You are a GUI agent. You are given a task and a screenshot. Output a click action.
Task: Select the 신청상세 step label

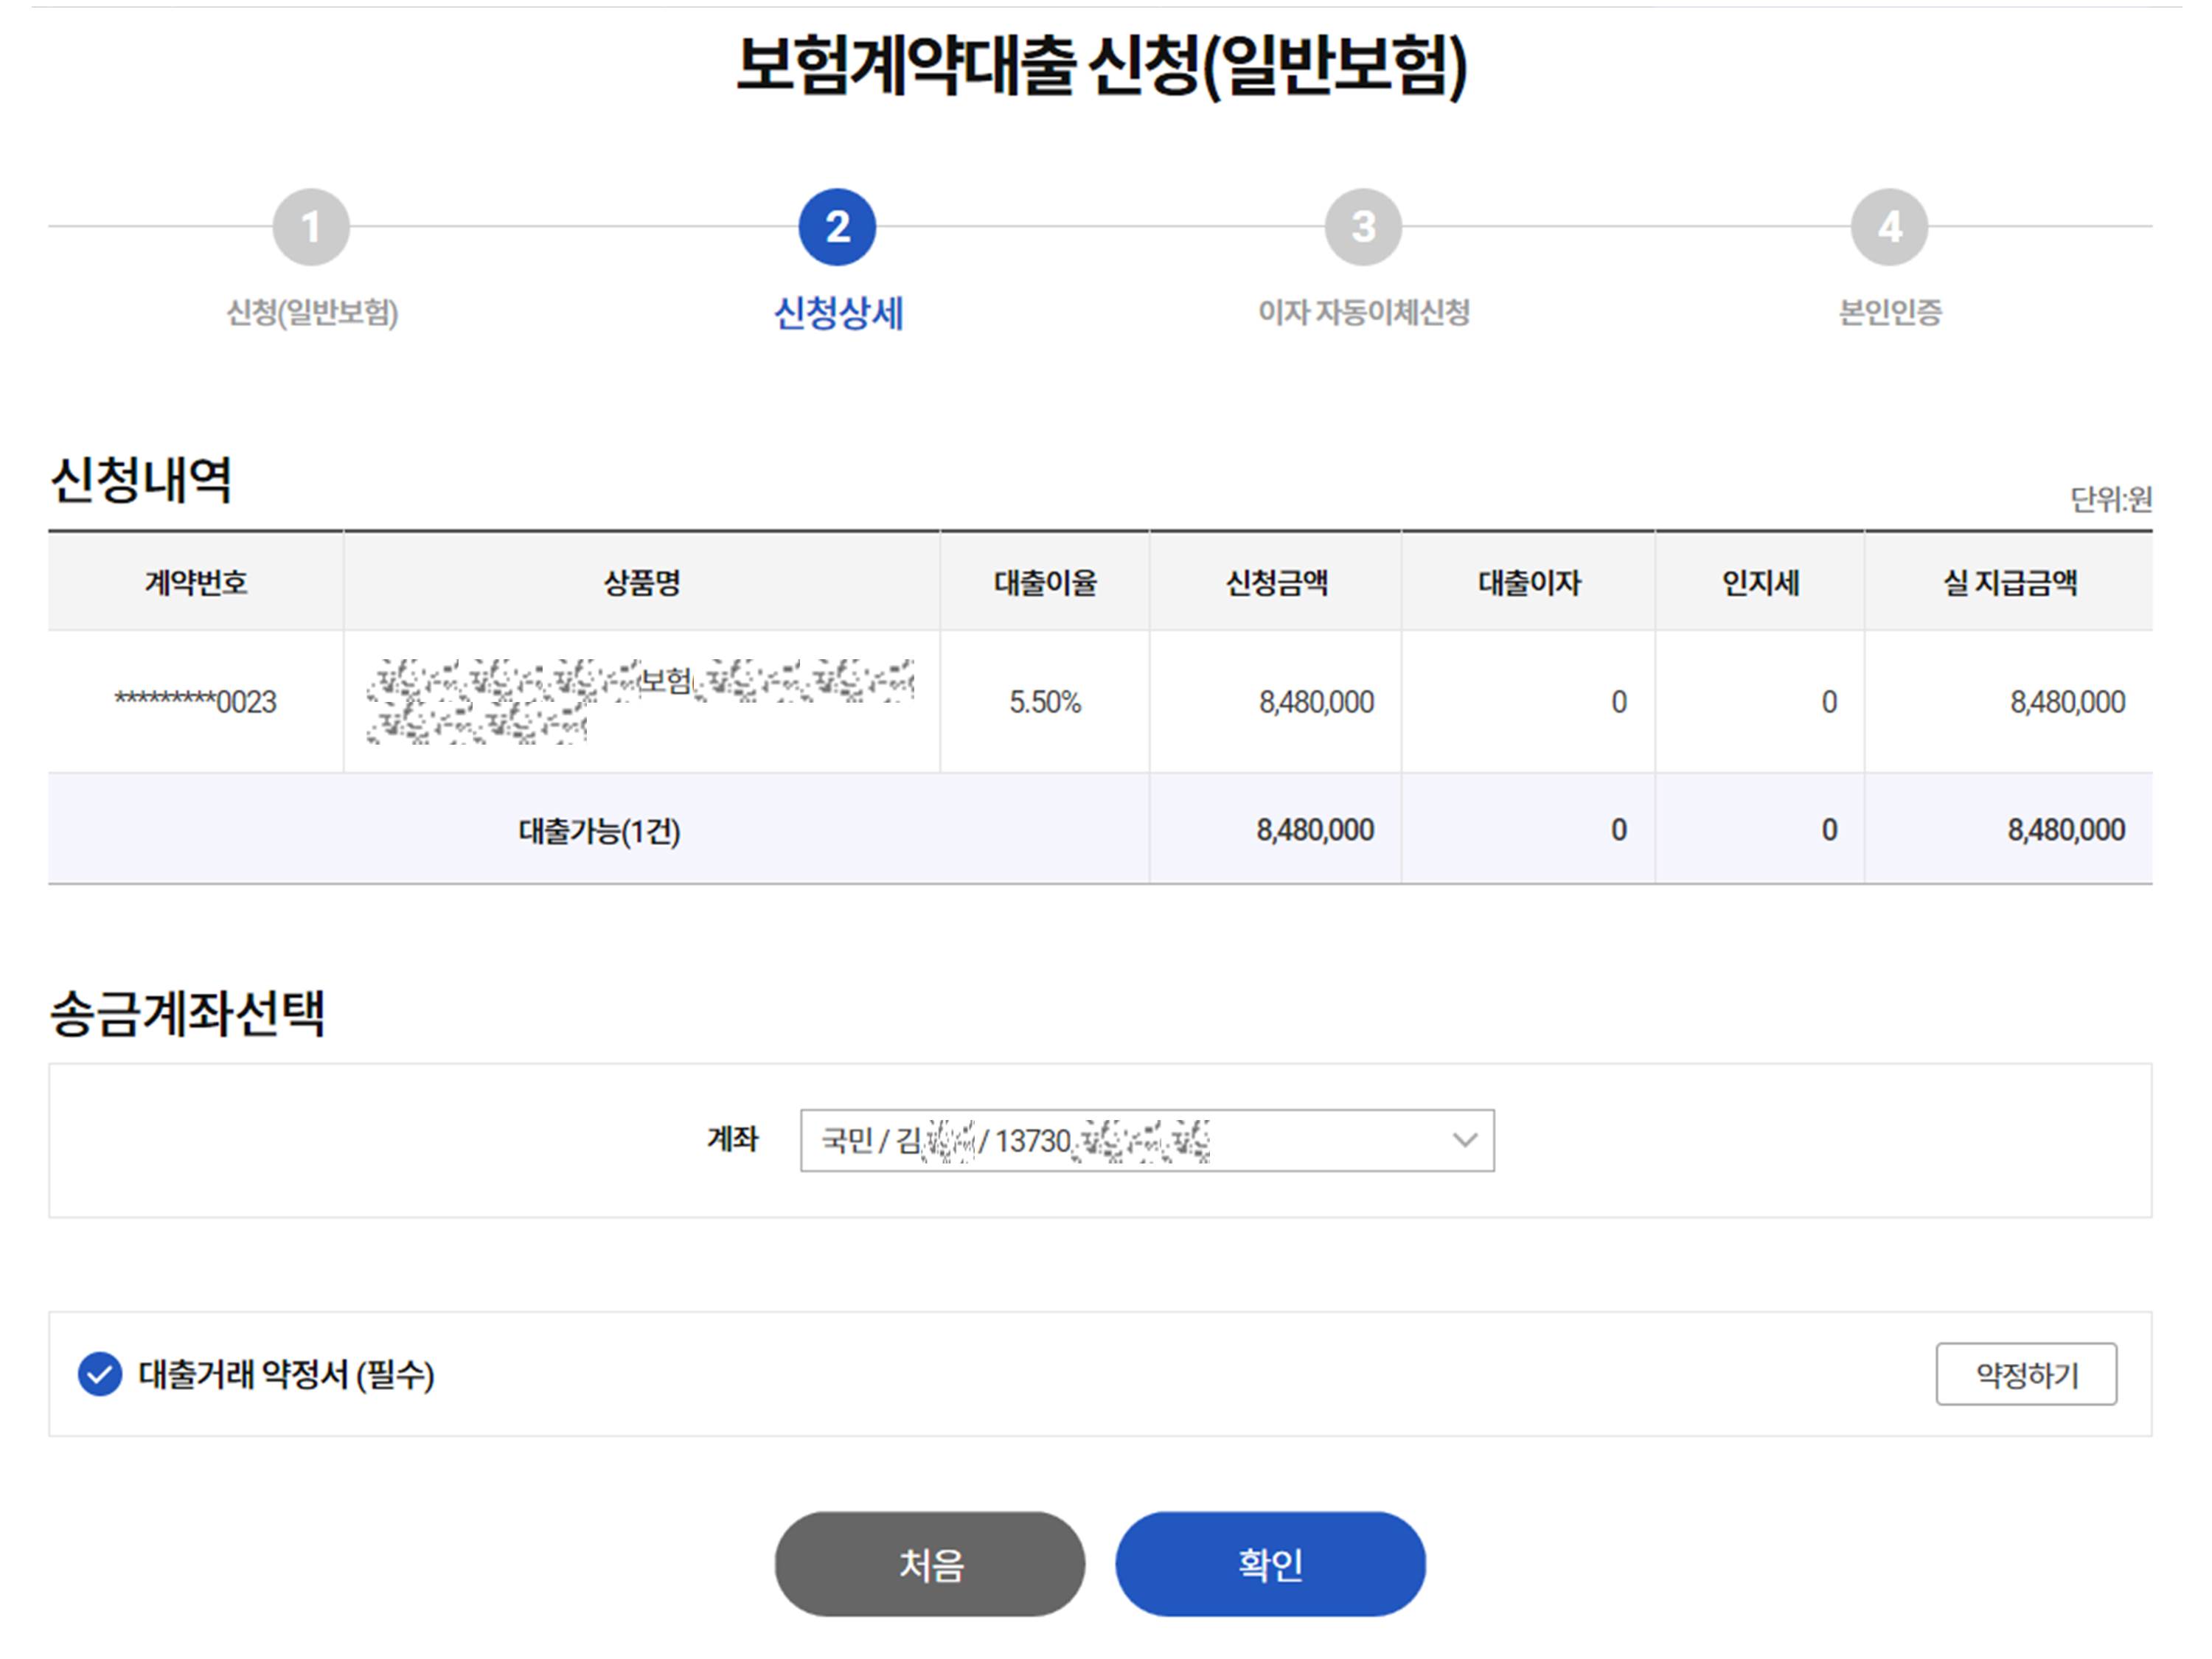click(x=838, y=313)
